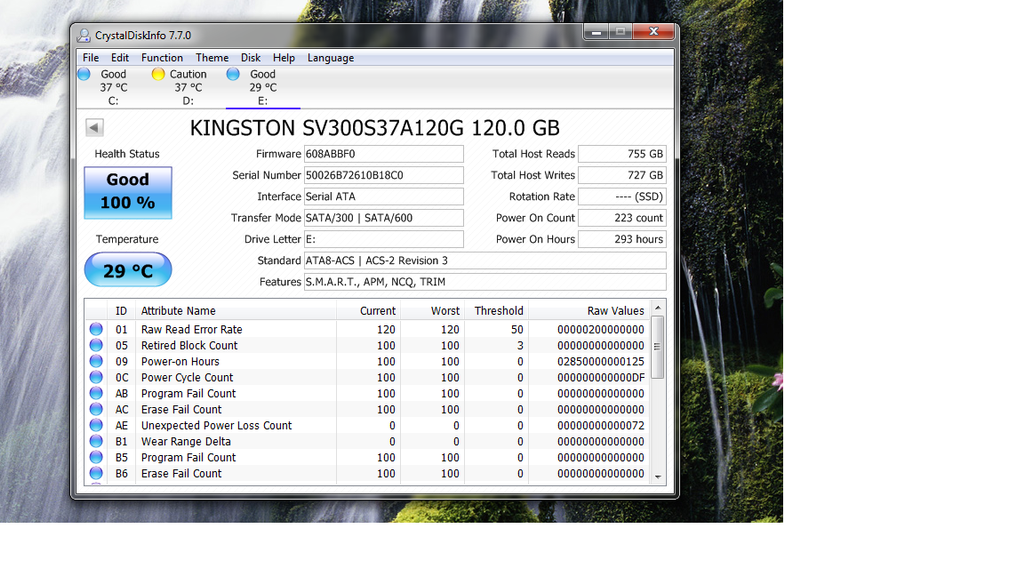1024x576 pixels.
Task: Click the KINGSTON SV300S37A120G model title
Action: tap(375, 128)
